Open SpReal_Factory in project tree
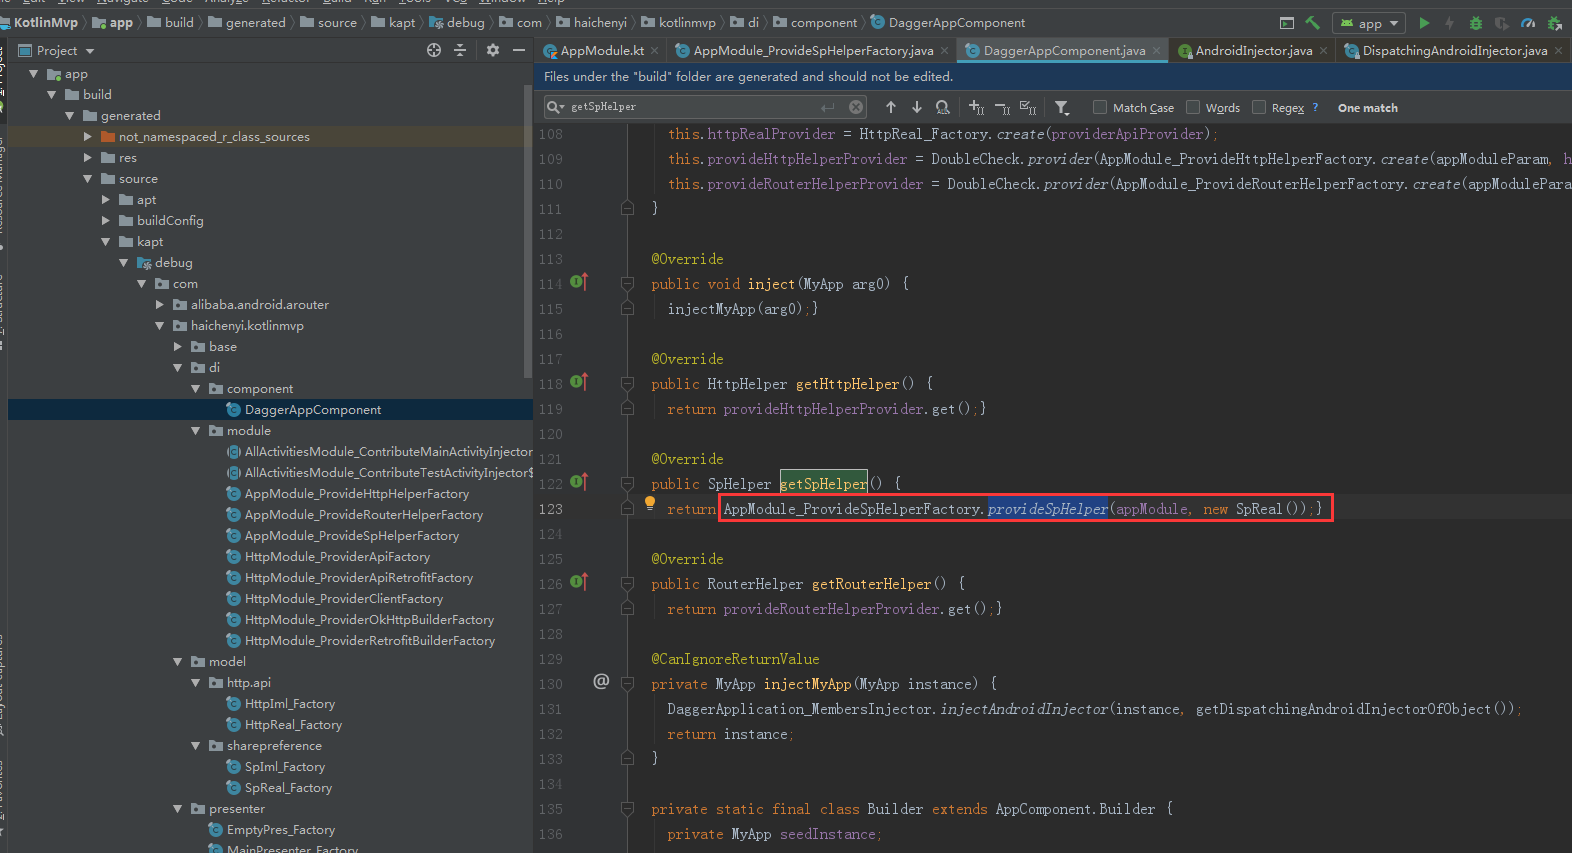 pos(288,788)
